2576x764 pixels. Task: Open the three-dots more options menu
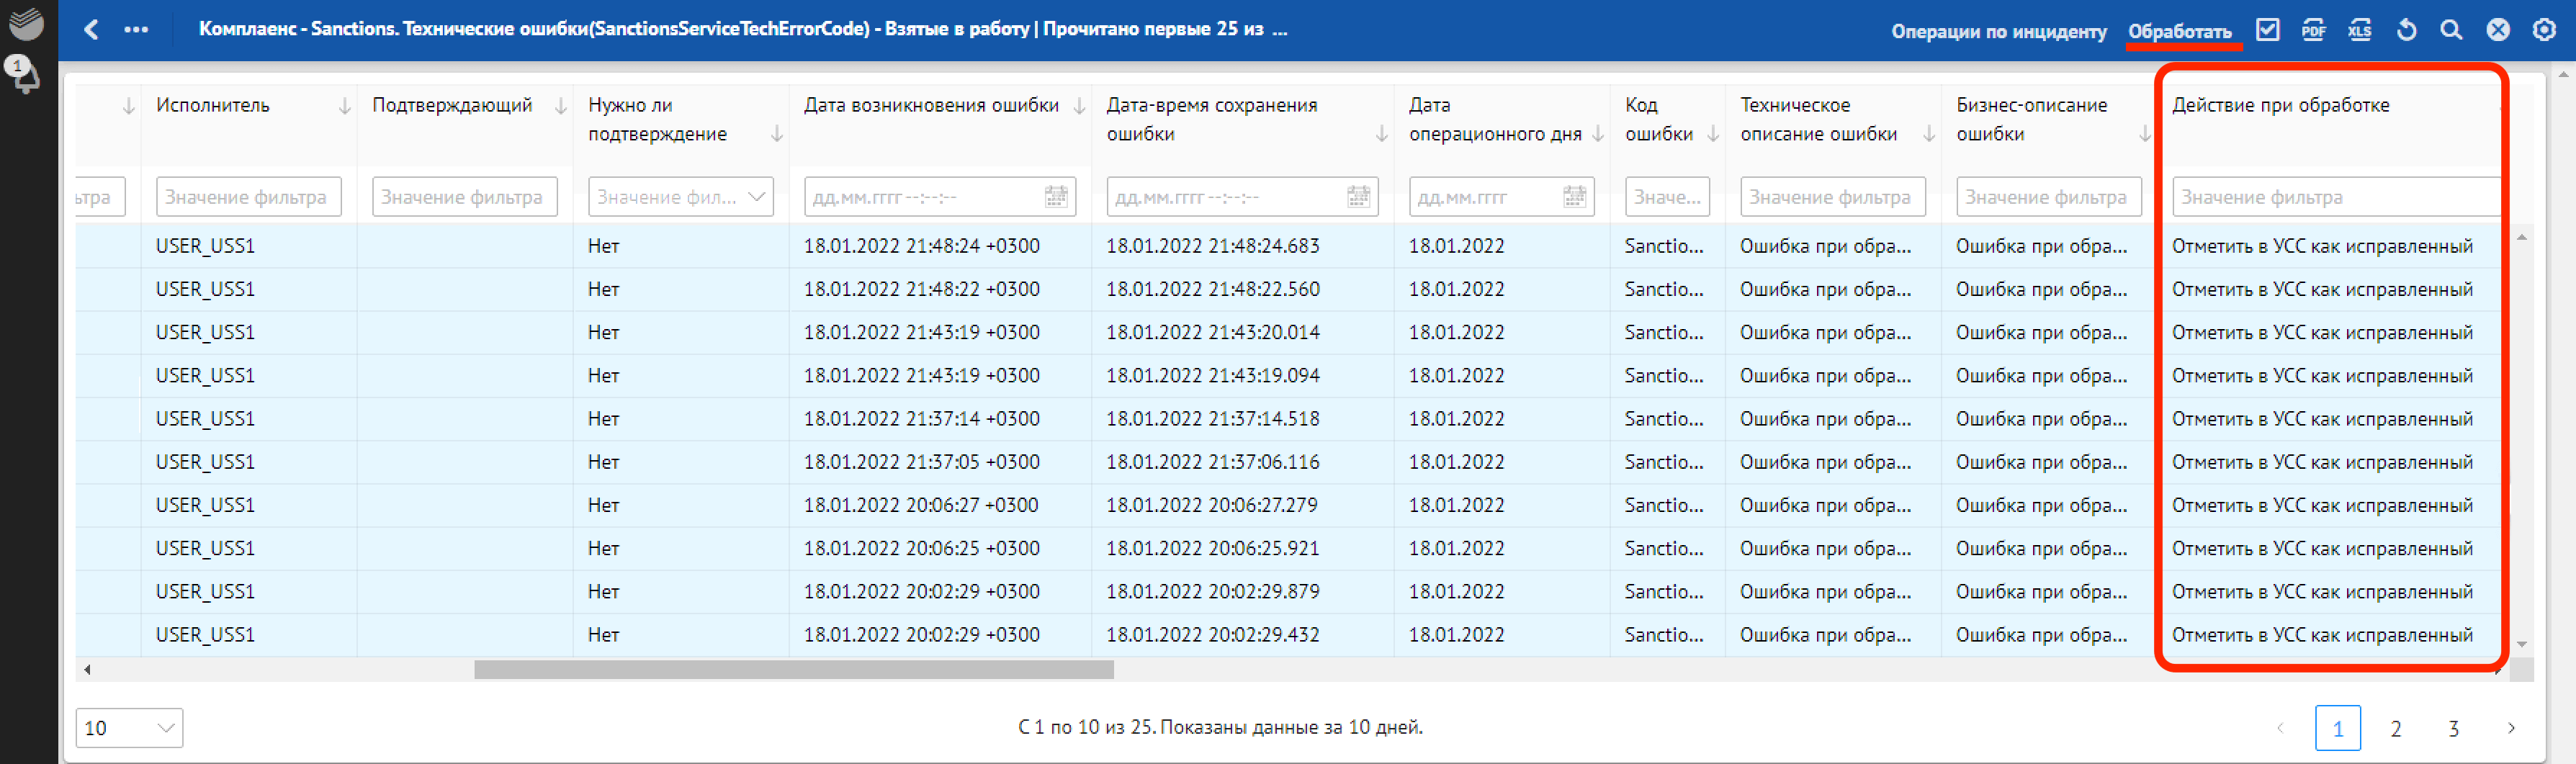coord(136,29)
